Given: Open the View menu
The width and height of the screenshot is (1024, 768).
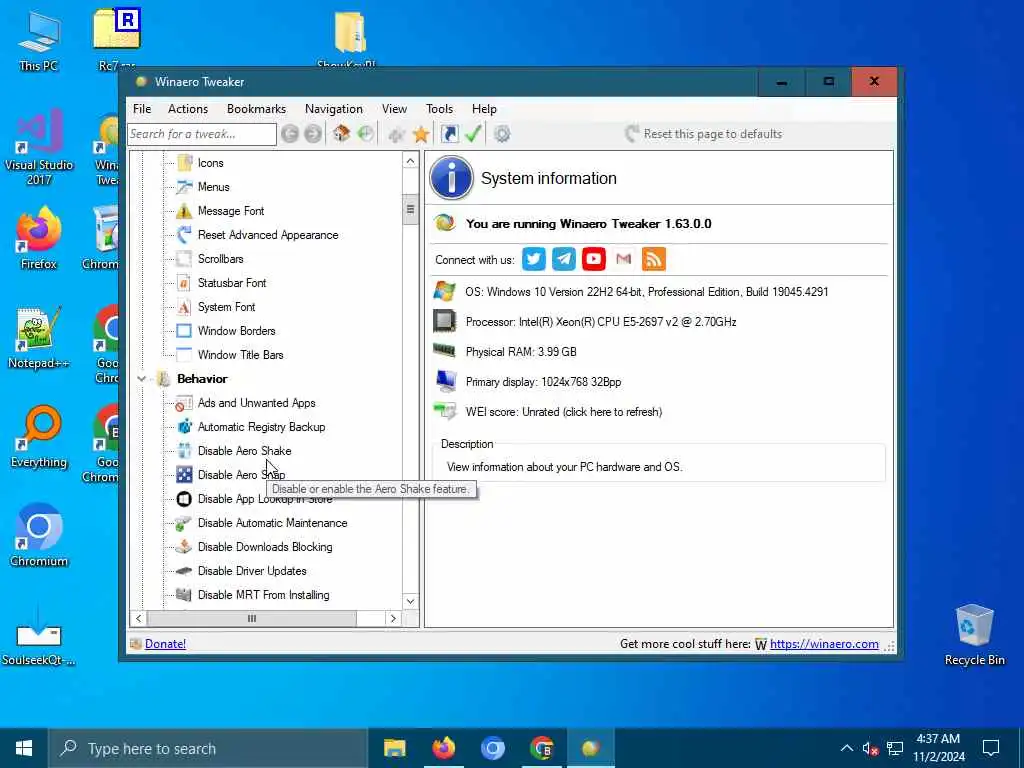Looking at the screenshot, I should pyautogui.click(x=394, y=109).
